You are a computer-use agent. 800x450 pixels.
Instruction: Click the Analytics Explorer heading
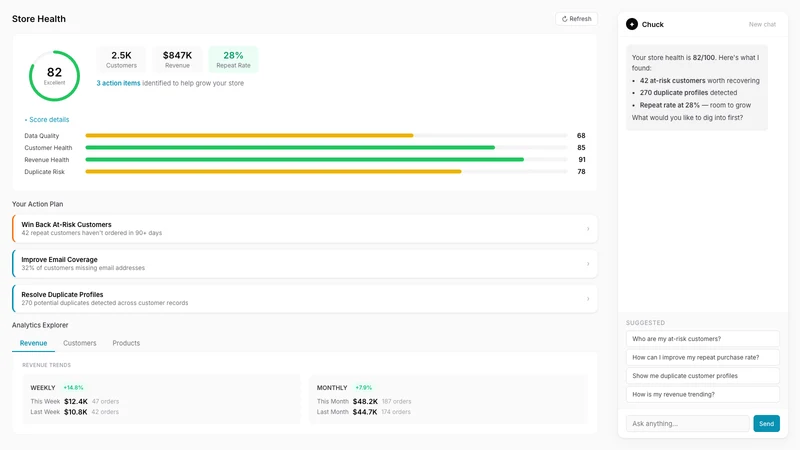click(x=40, y=325)
